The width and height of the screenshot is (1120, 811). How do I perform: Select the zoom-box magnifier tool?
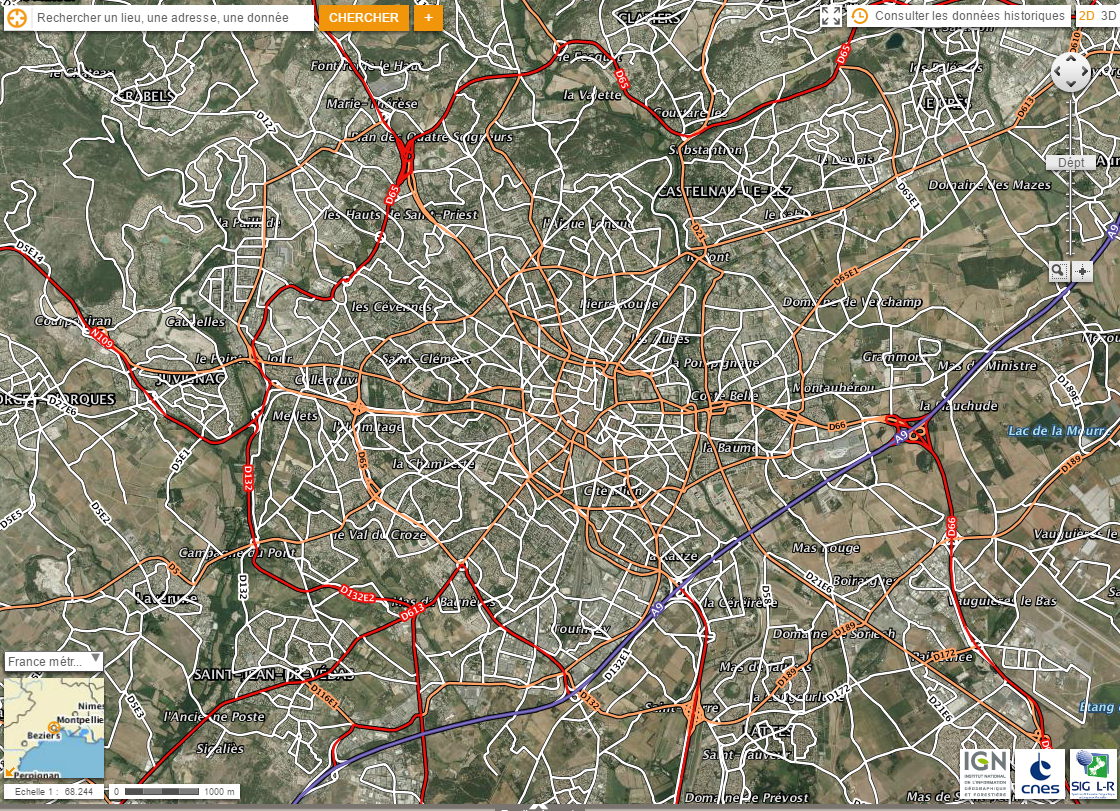point(1059,272)
